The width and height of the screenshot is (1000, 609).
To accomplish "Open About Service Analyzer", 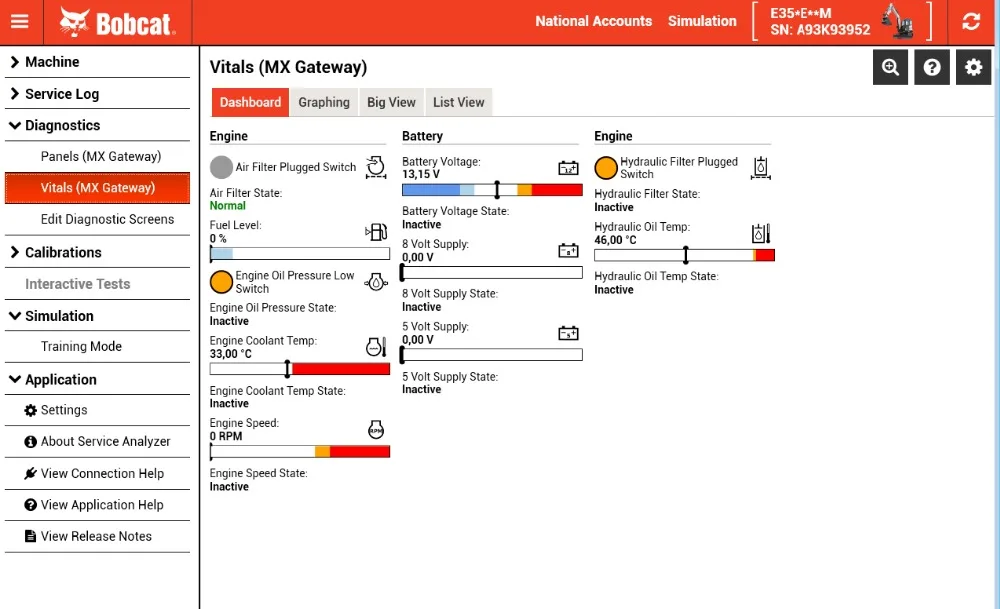I will [97, 441].
